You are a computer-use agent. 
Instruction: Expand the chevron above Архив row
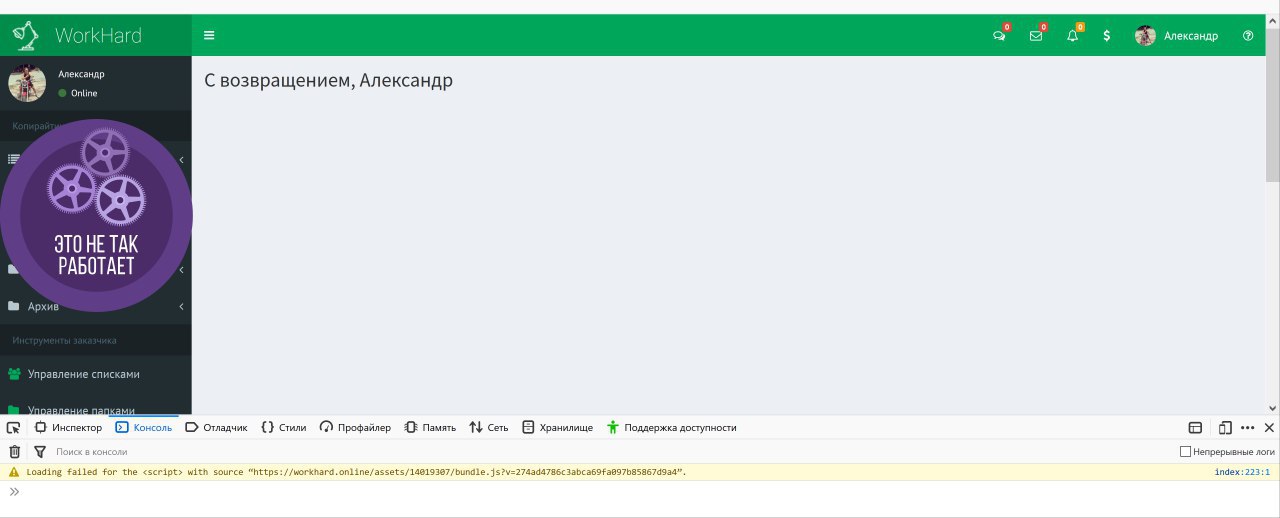pyautogui.click(x=181, y=270)
